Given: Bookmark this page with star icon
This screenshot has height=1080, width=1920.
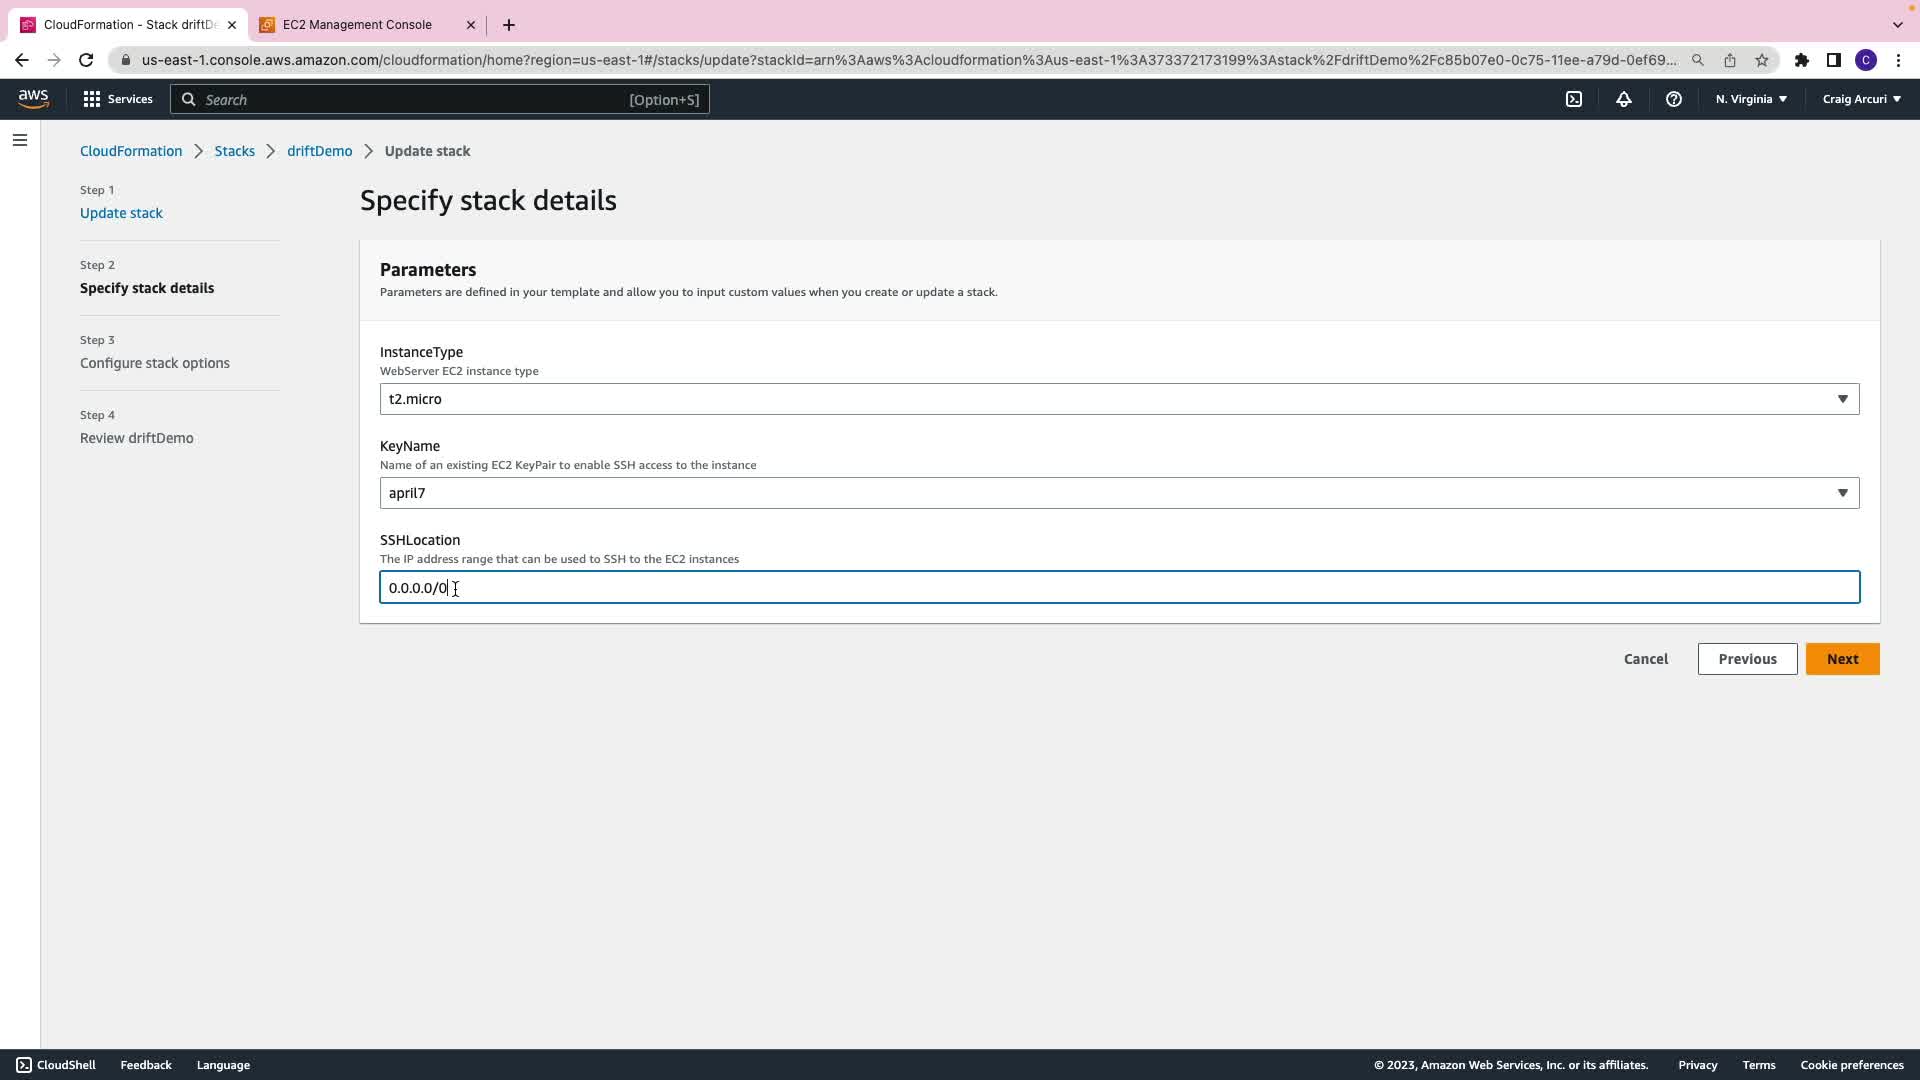Looking at the screenshot, I should 1762,60.
